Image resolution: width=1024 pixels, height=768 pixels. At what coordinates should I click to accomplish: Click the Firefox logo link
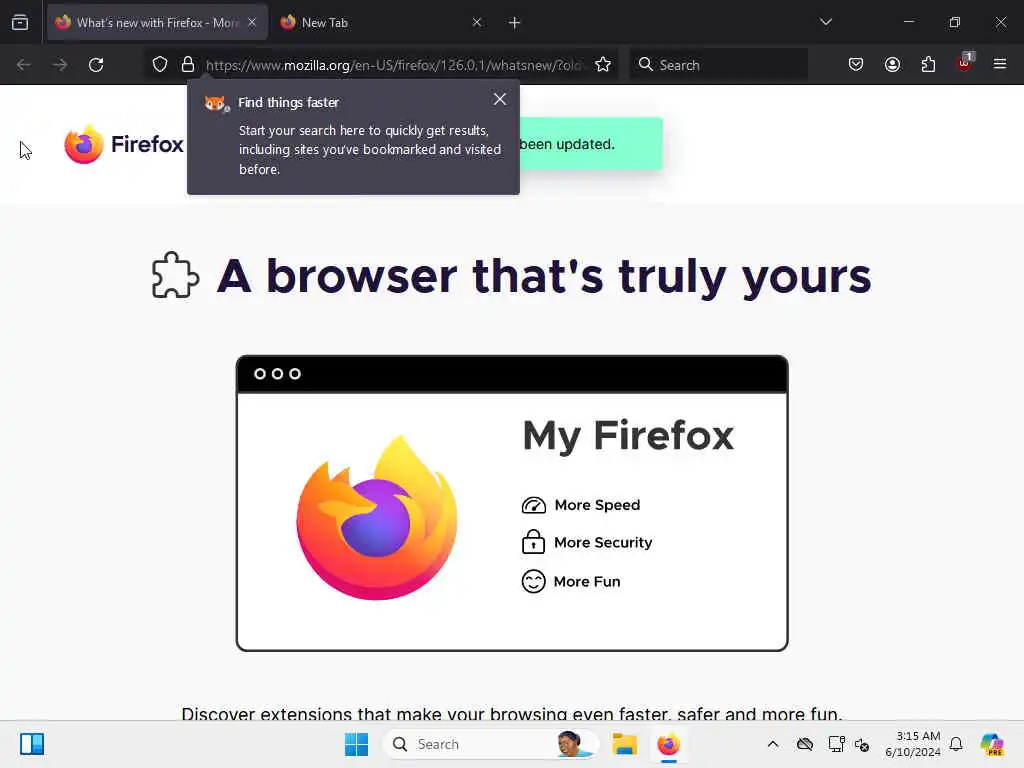[124, 144]
